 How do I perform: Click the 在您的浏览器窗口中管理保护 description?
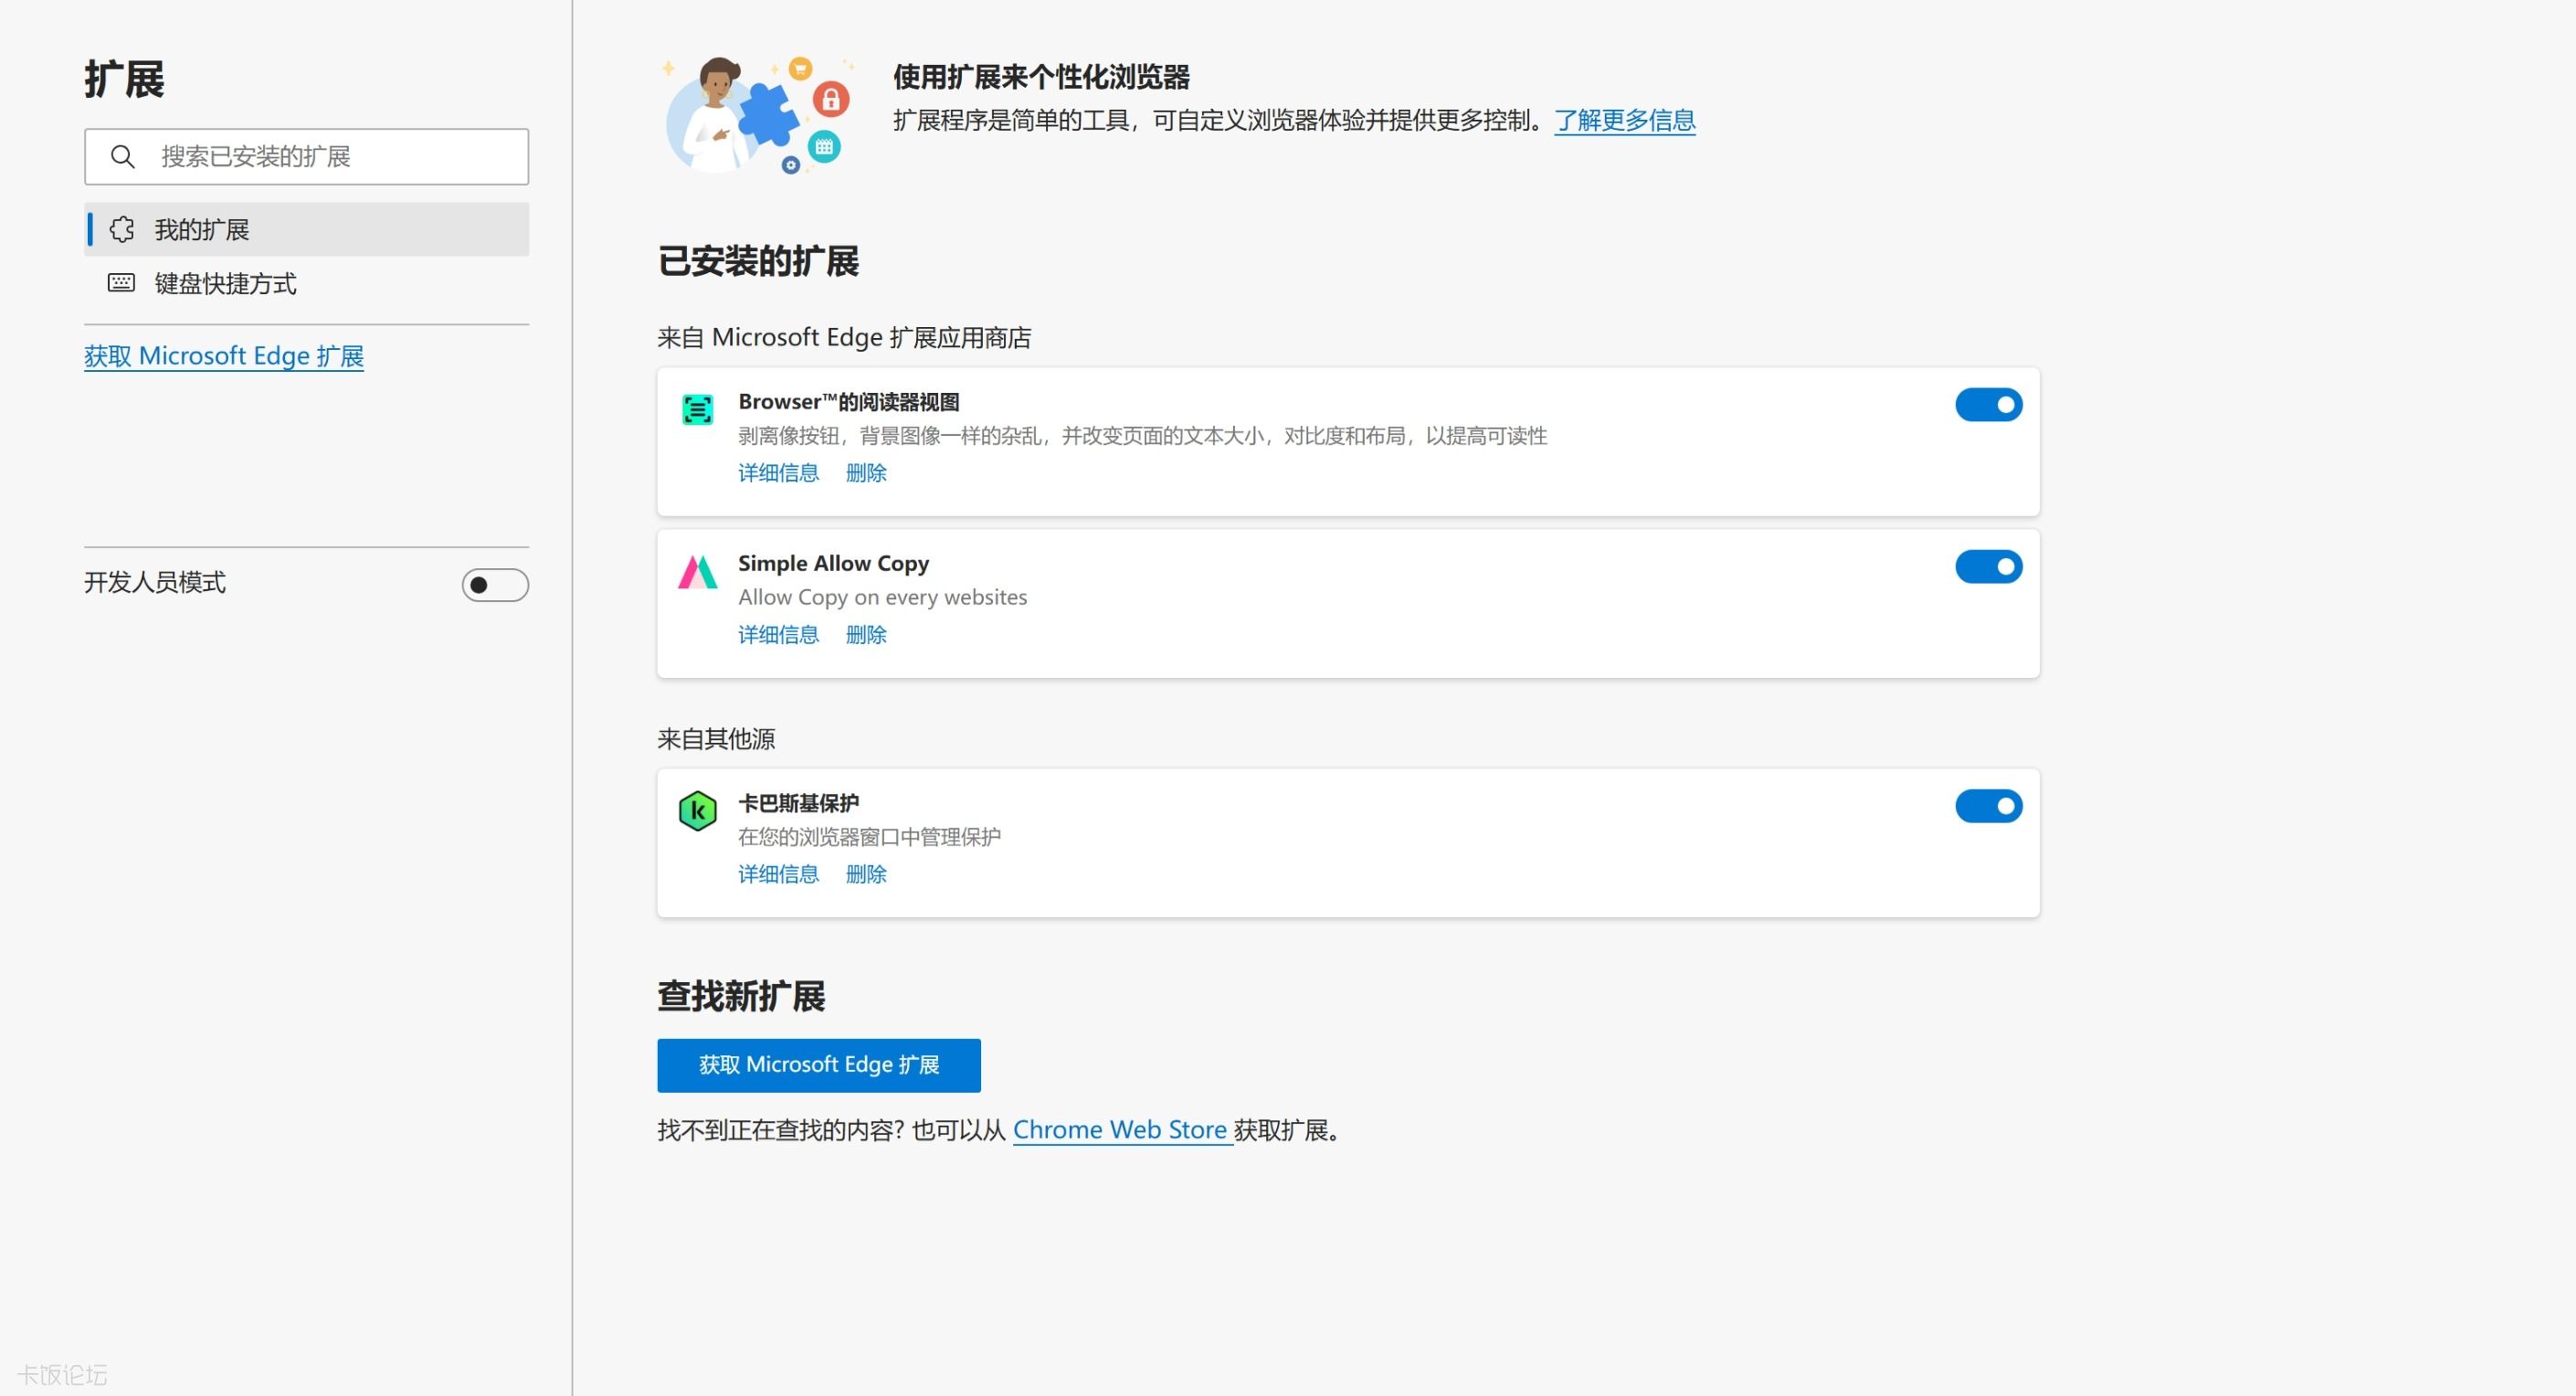[x=869, y=837]
